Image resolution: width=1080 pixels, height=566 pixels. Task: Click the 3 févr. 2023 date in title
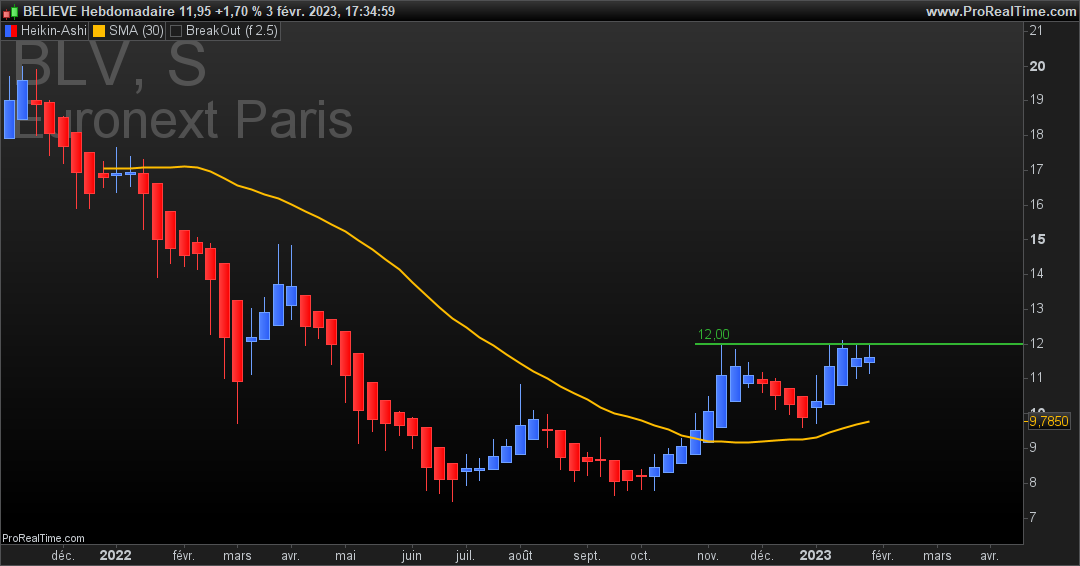pos(304,11)
